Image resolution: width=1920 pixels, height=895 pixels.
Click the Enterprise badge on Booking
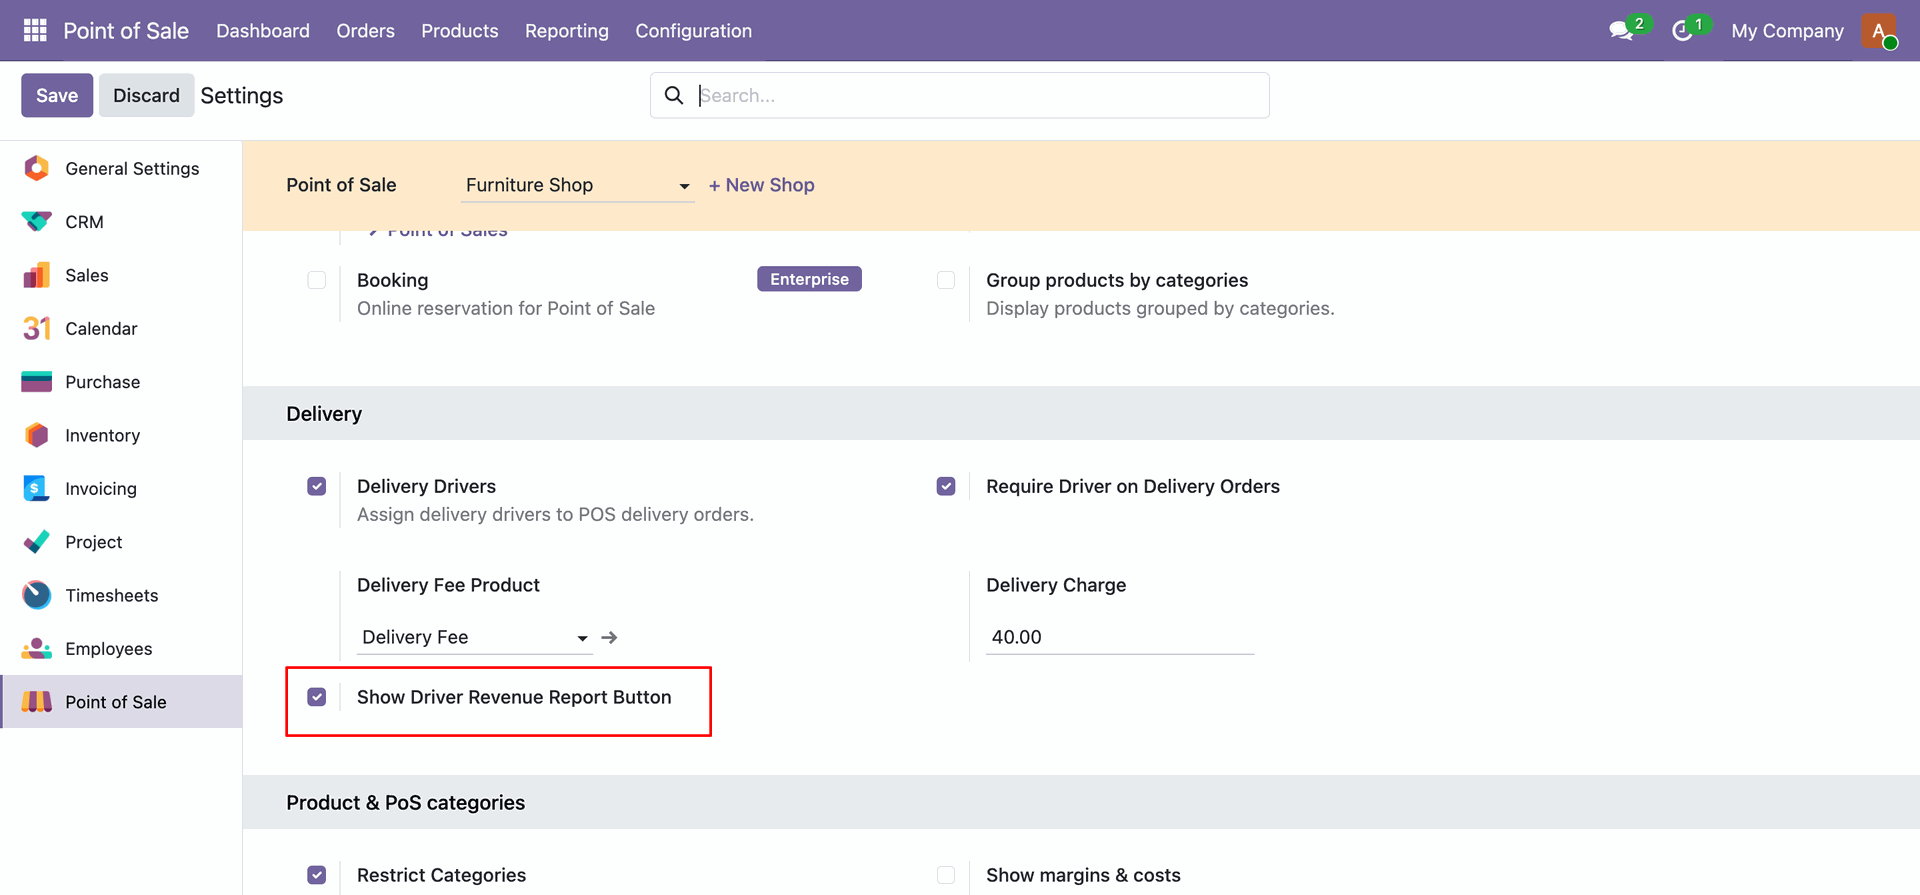[x=809, y=279]
